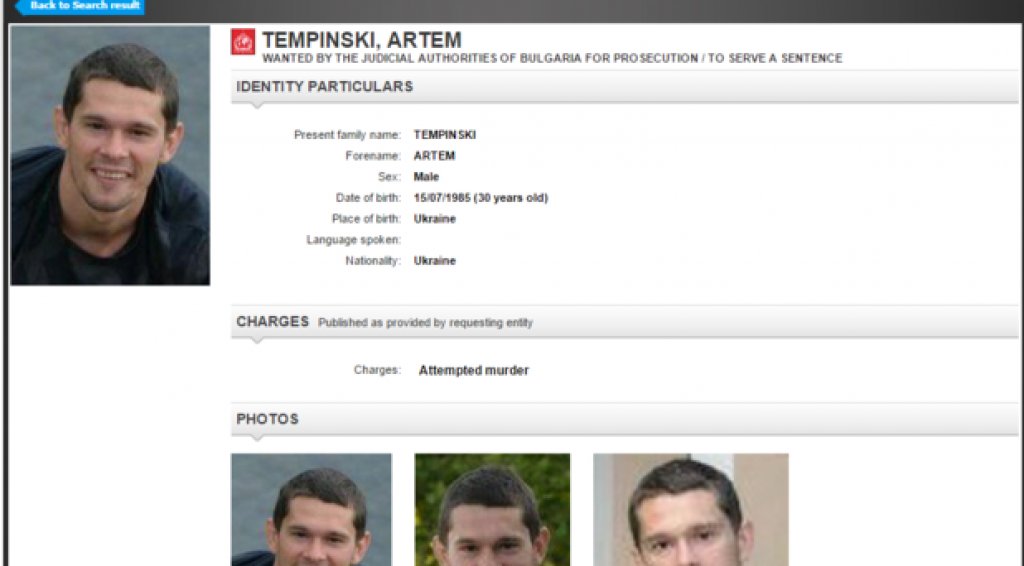Click the TEMPINSKI, ARTEM title heading

tap(362, 40)
